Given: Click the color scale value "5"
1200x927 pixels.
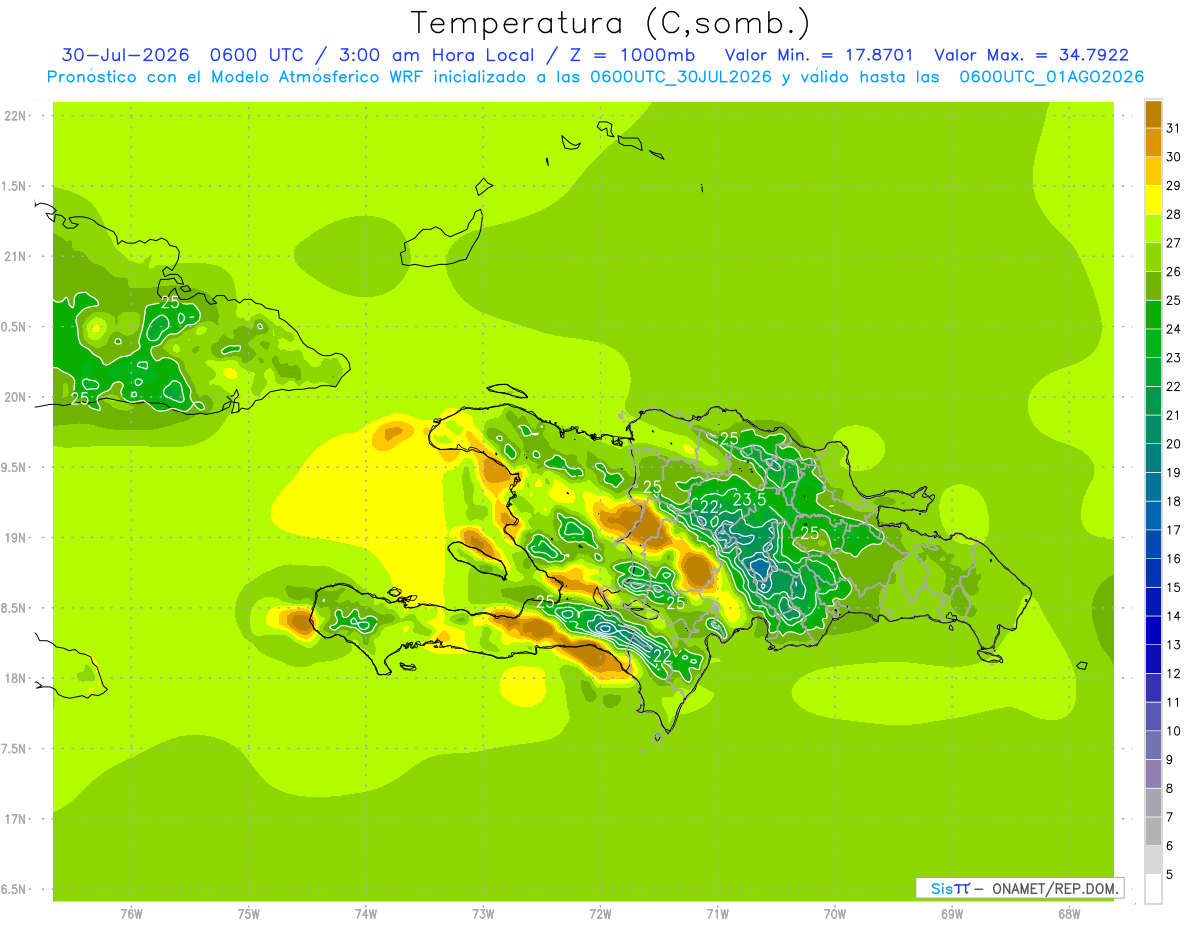Looking at the screenshot, I should click(1170, 875).
